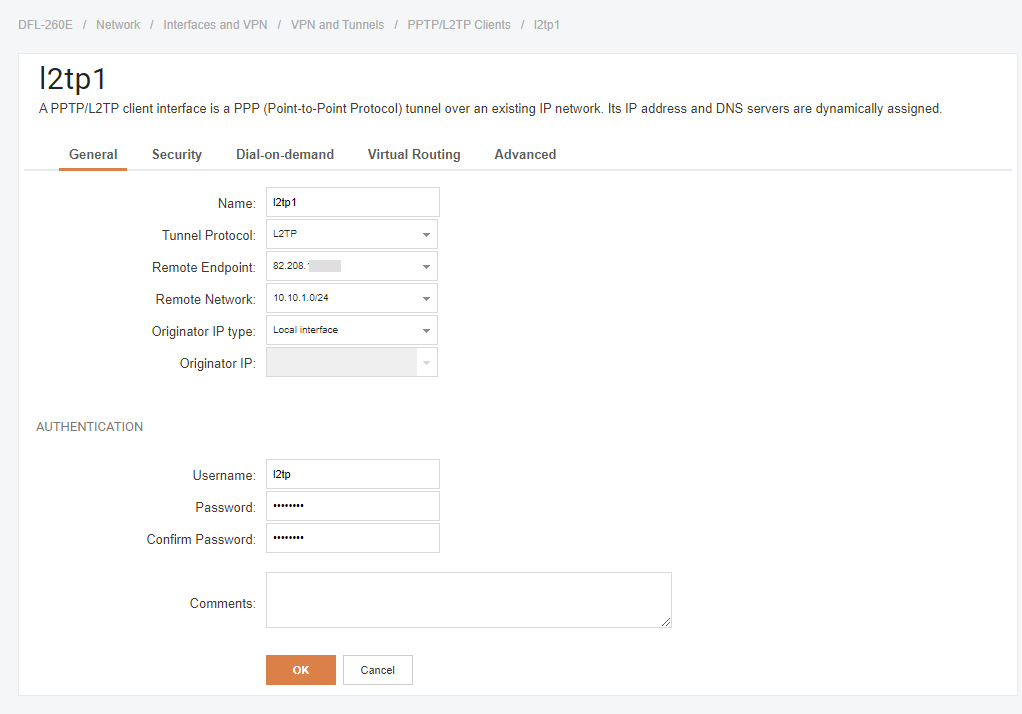Focus the Username text field
Screen dimensions: 1022x714
click(352, 474)
